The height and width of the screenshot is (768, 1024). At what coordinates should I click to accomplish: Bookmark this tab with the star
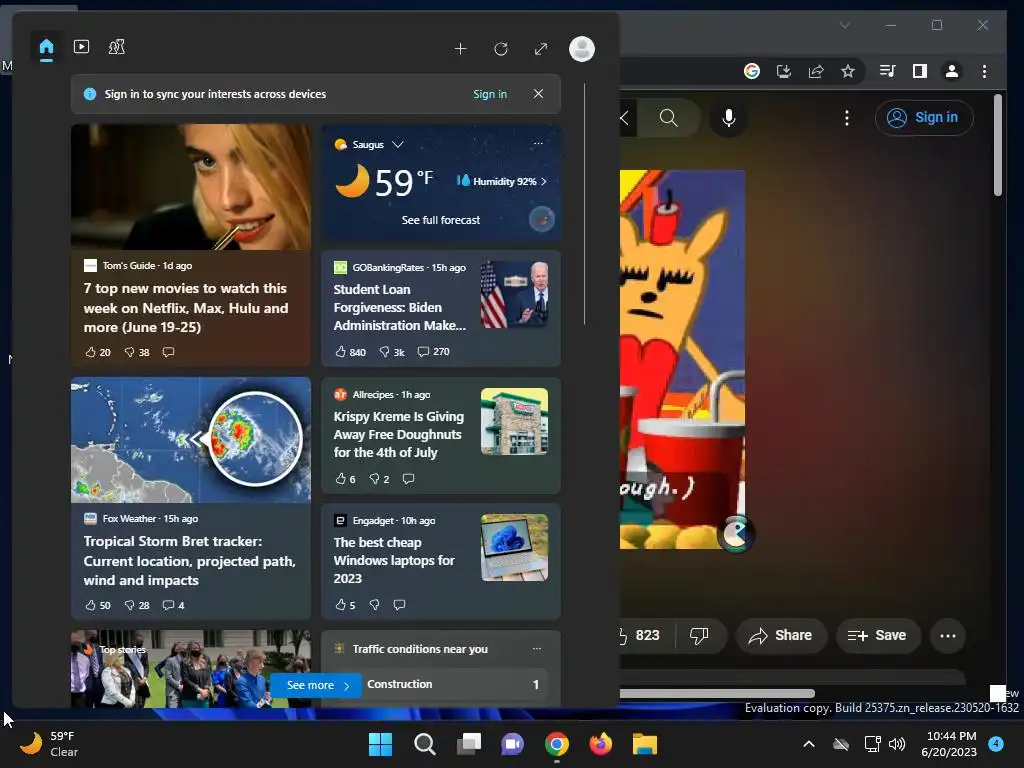point(848,71)
